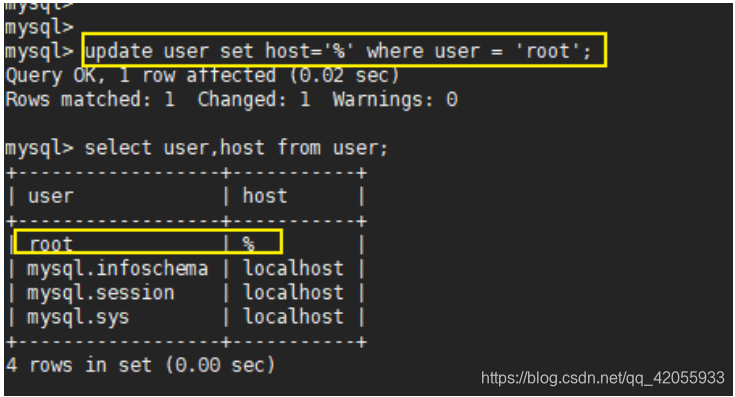The width and height of the screenshot is (735, 397).
Task: Click localhost next to mysql.sys
Action: pyautogui.click(x=293, y=317)
